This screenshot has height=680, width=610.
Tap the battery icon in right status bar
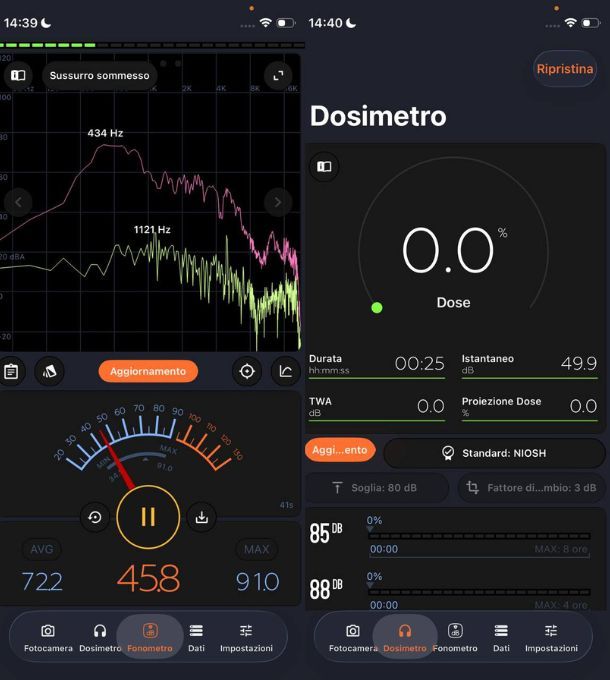coord(591,23)
